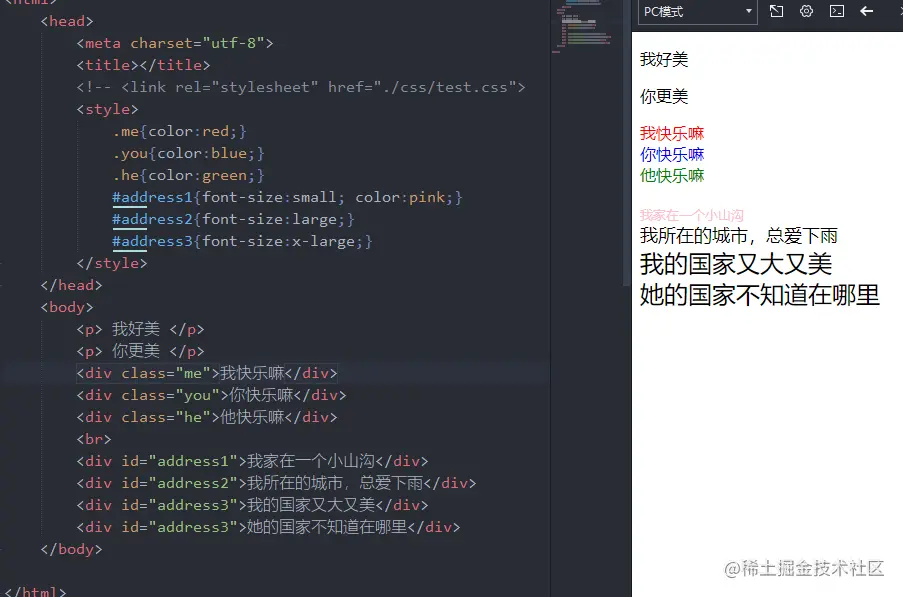
Task: Click the <p> 我好美 </p> code line
Action: pos(141,329)
